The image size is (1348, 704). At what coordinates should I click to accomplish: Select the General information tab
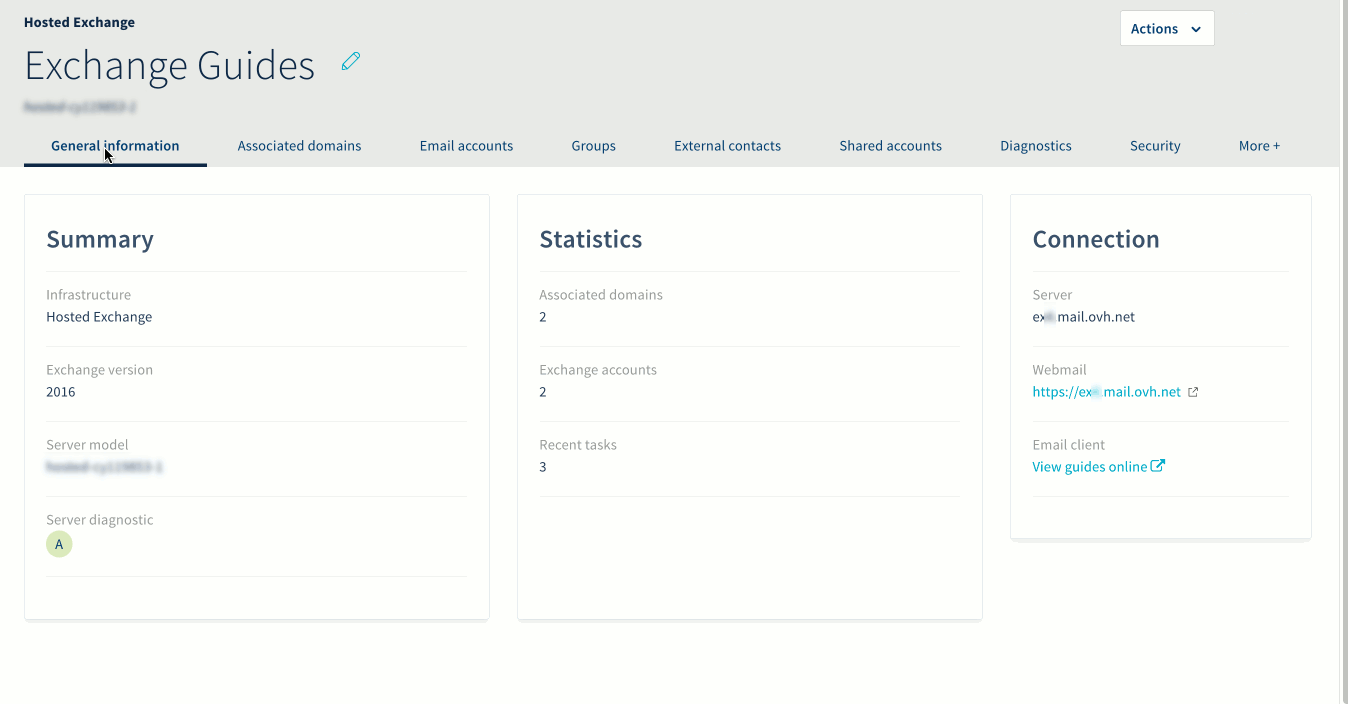115,146
